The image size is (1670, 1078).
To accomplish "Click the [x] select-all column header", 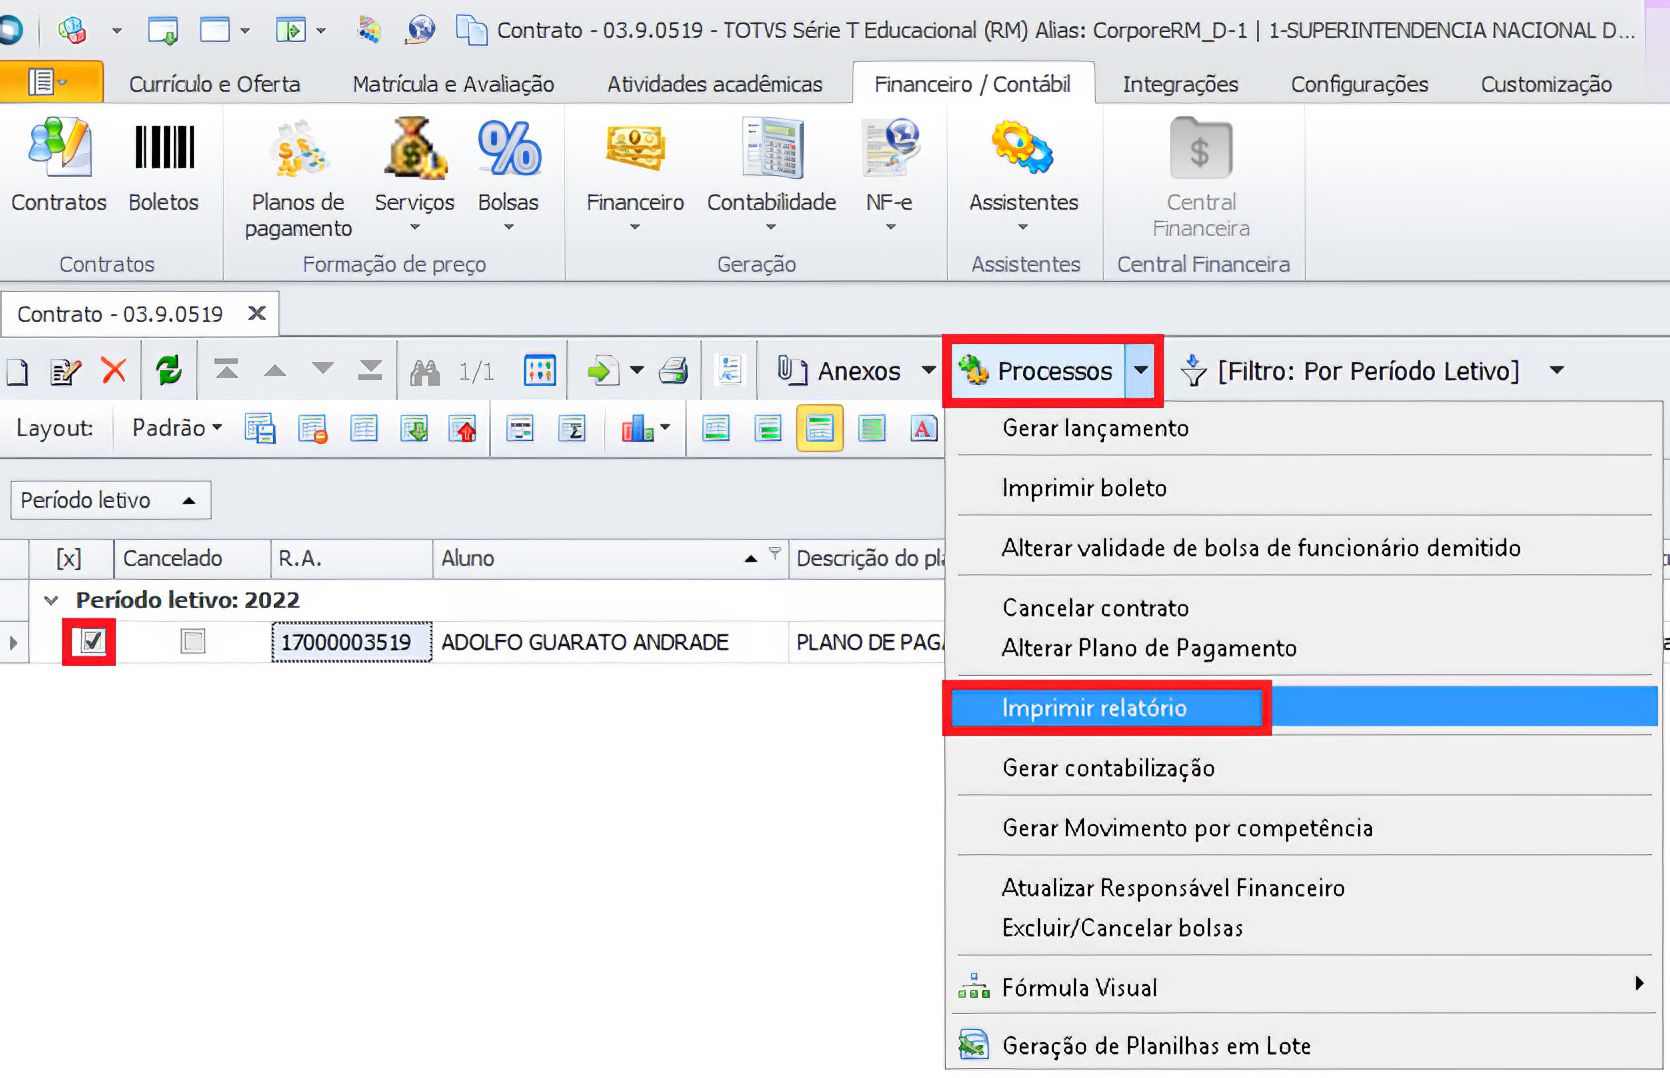I will pos(69,558).
